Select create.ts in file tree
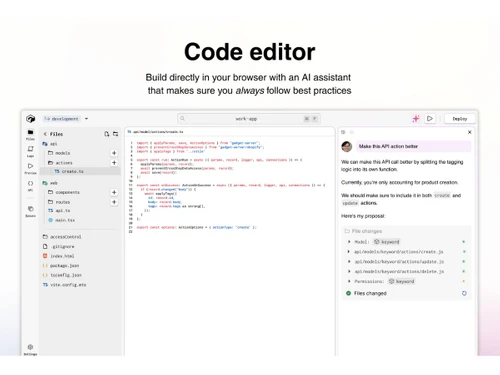 point(80,171)
